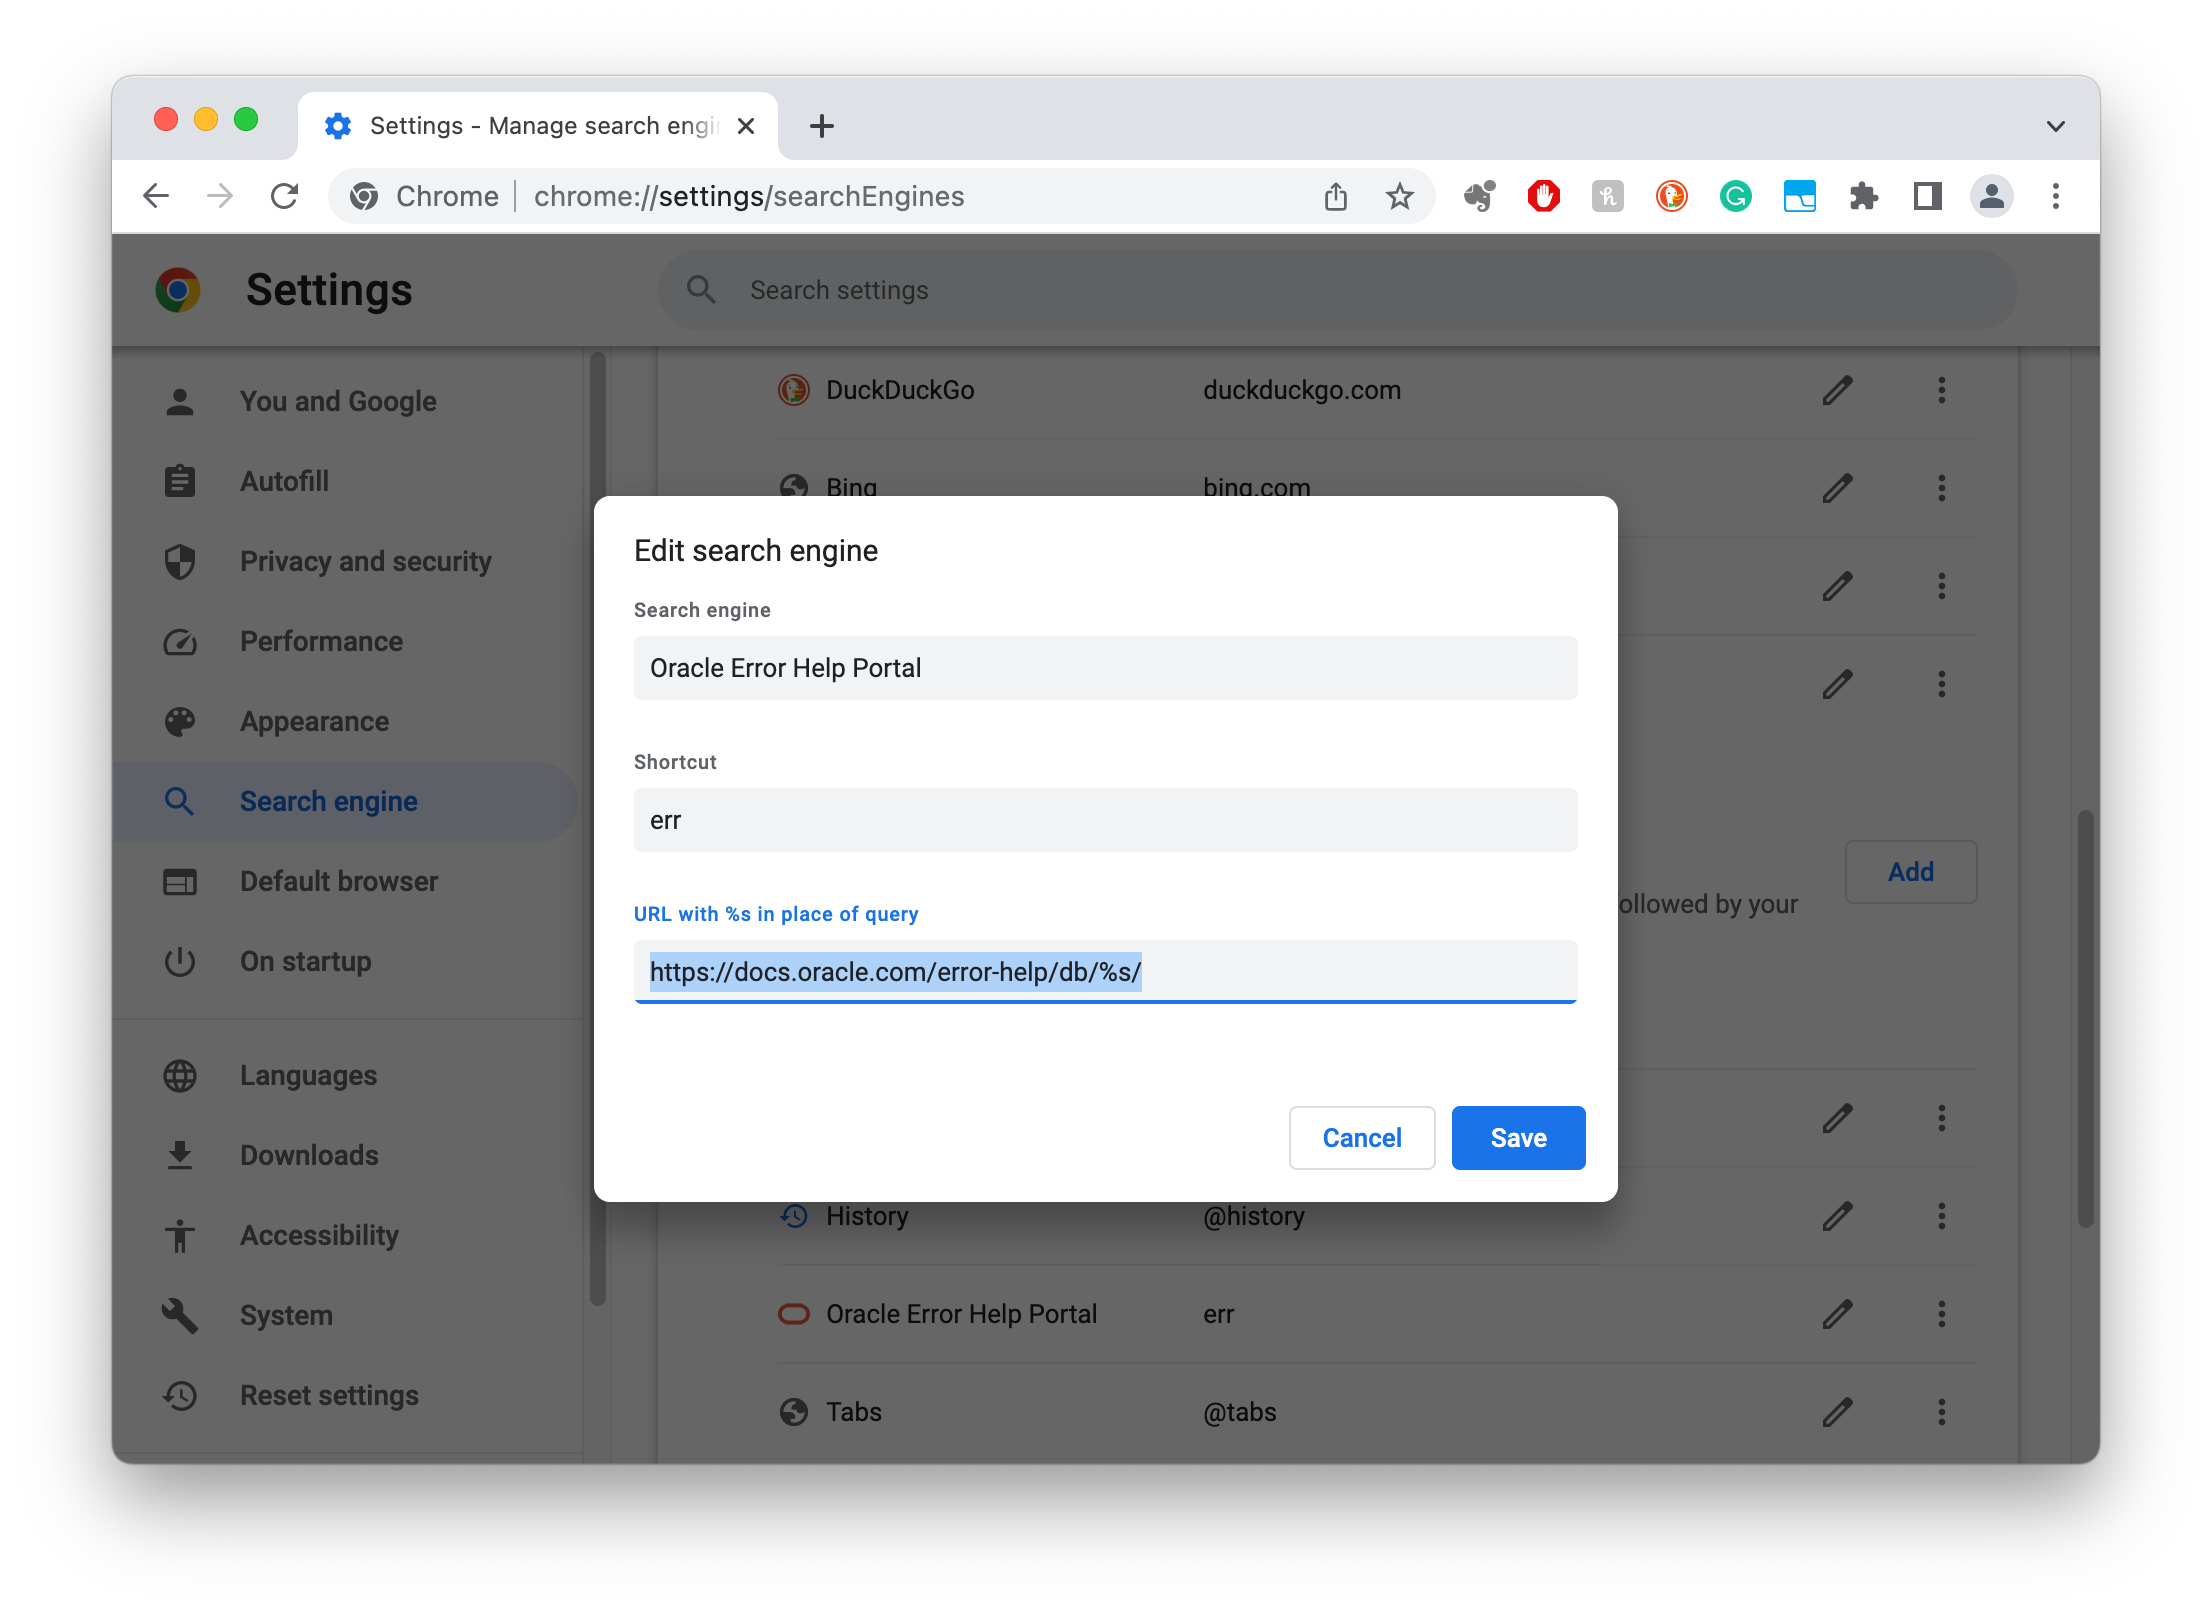Open the Evernote Web Clipper extension
This screenshot has width=2212, height=1612.
(x=1478, y=196)
